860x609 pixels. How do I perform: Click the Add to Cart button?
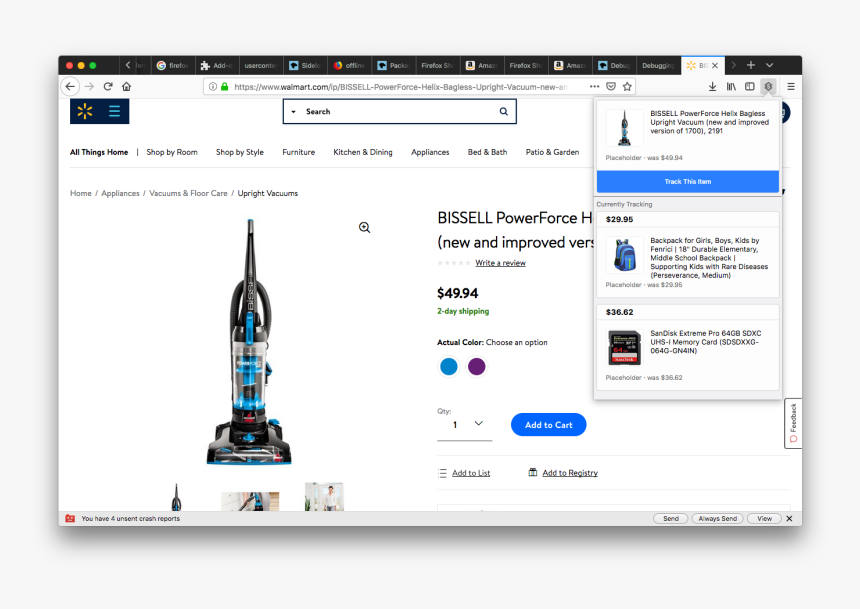pyautogui.click(x=548, y=425)
